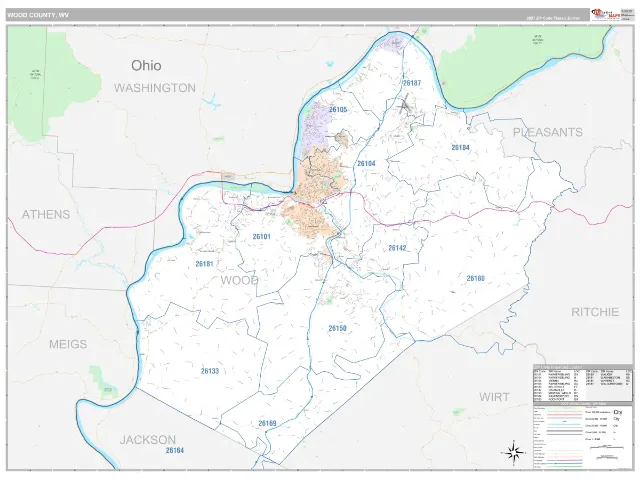Click the WOOD COUNTY, WV title bar

(298, 15)
